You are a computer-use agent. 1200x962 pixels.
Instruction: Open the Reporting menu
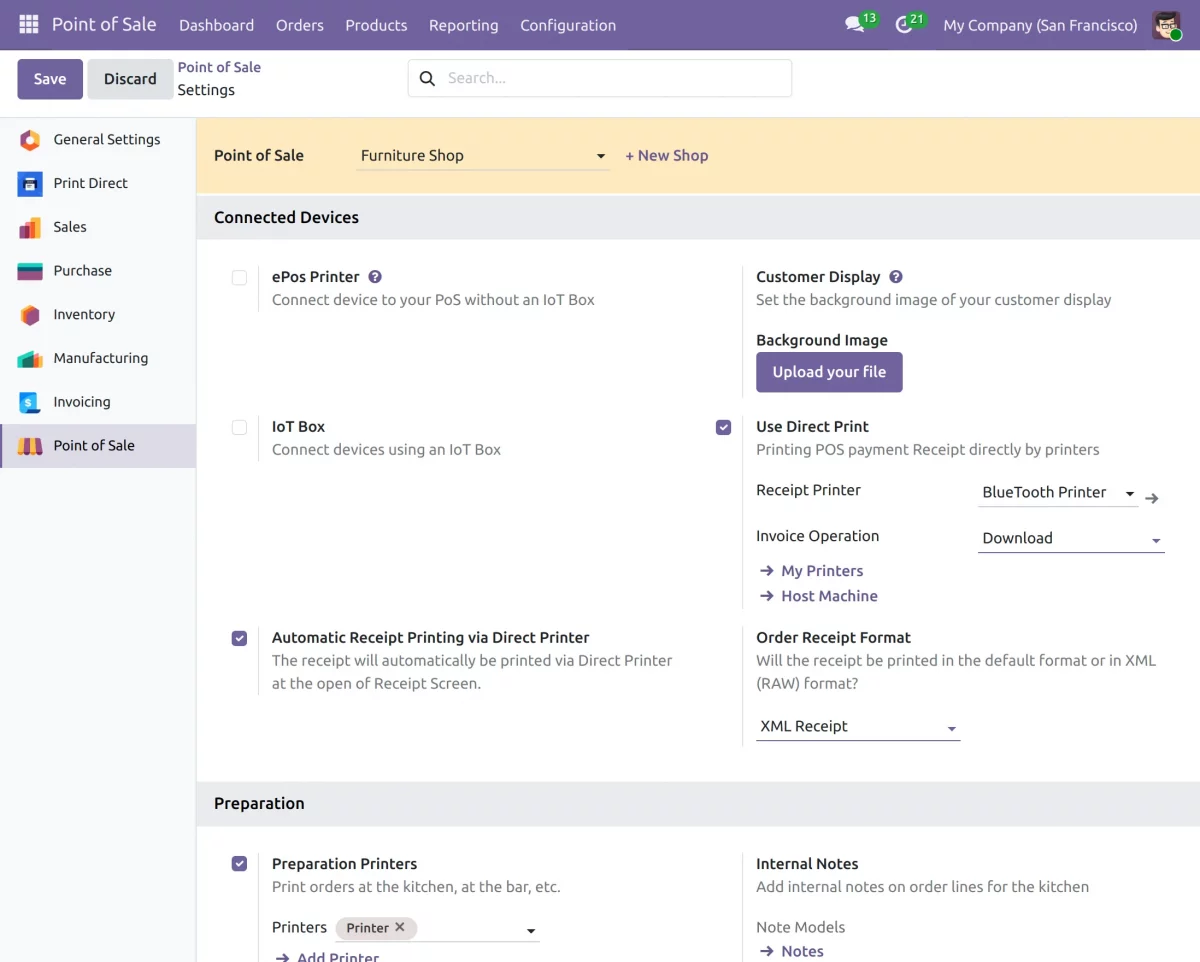tap(463, 25)
